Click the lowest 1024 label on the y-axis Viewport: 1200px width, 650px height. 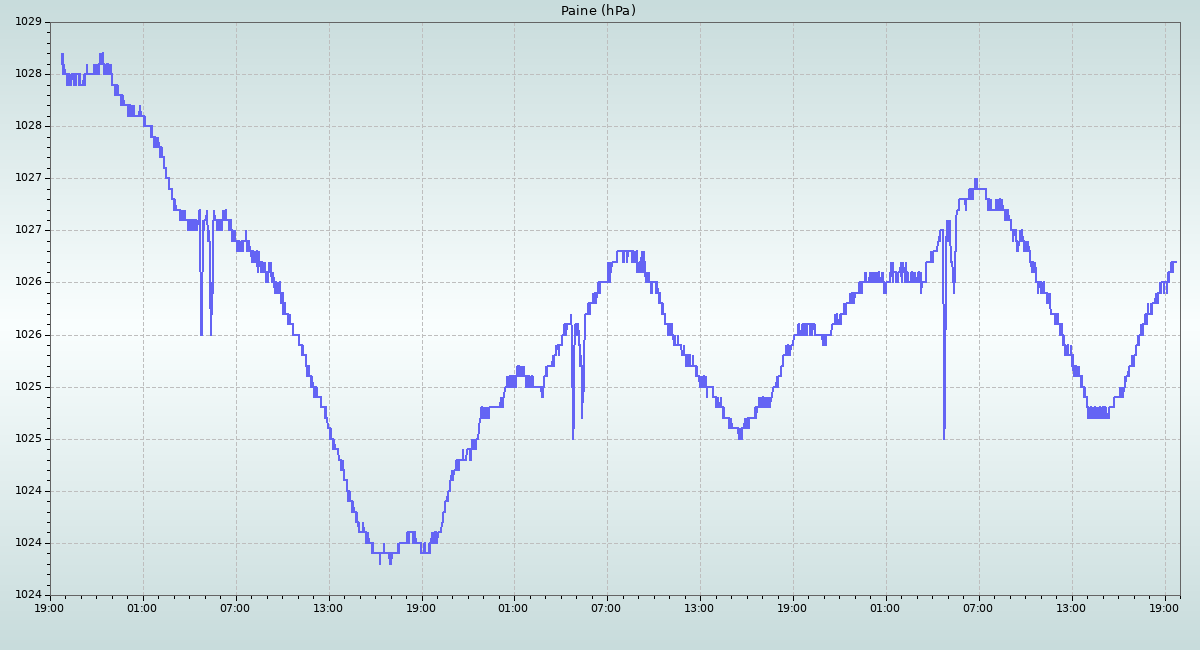[28, 595]
